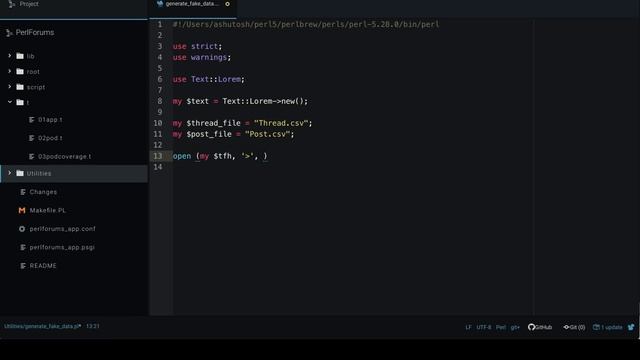Click the Perl icon on the editor tab
Screen dimensions: 640x360
[x=160, y=4]
